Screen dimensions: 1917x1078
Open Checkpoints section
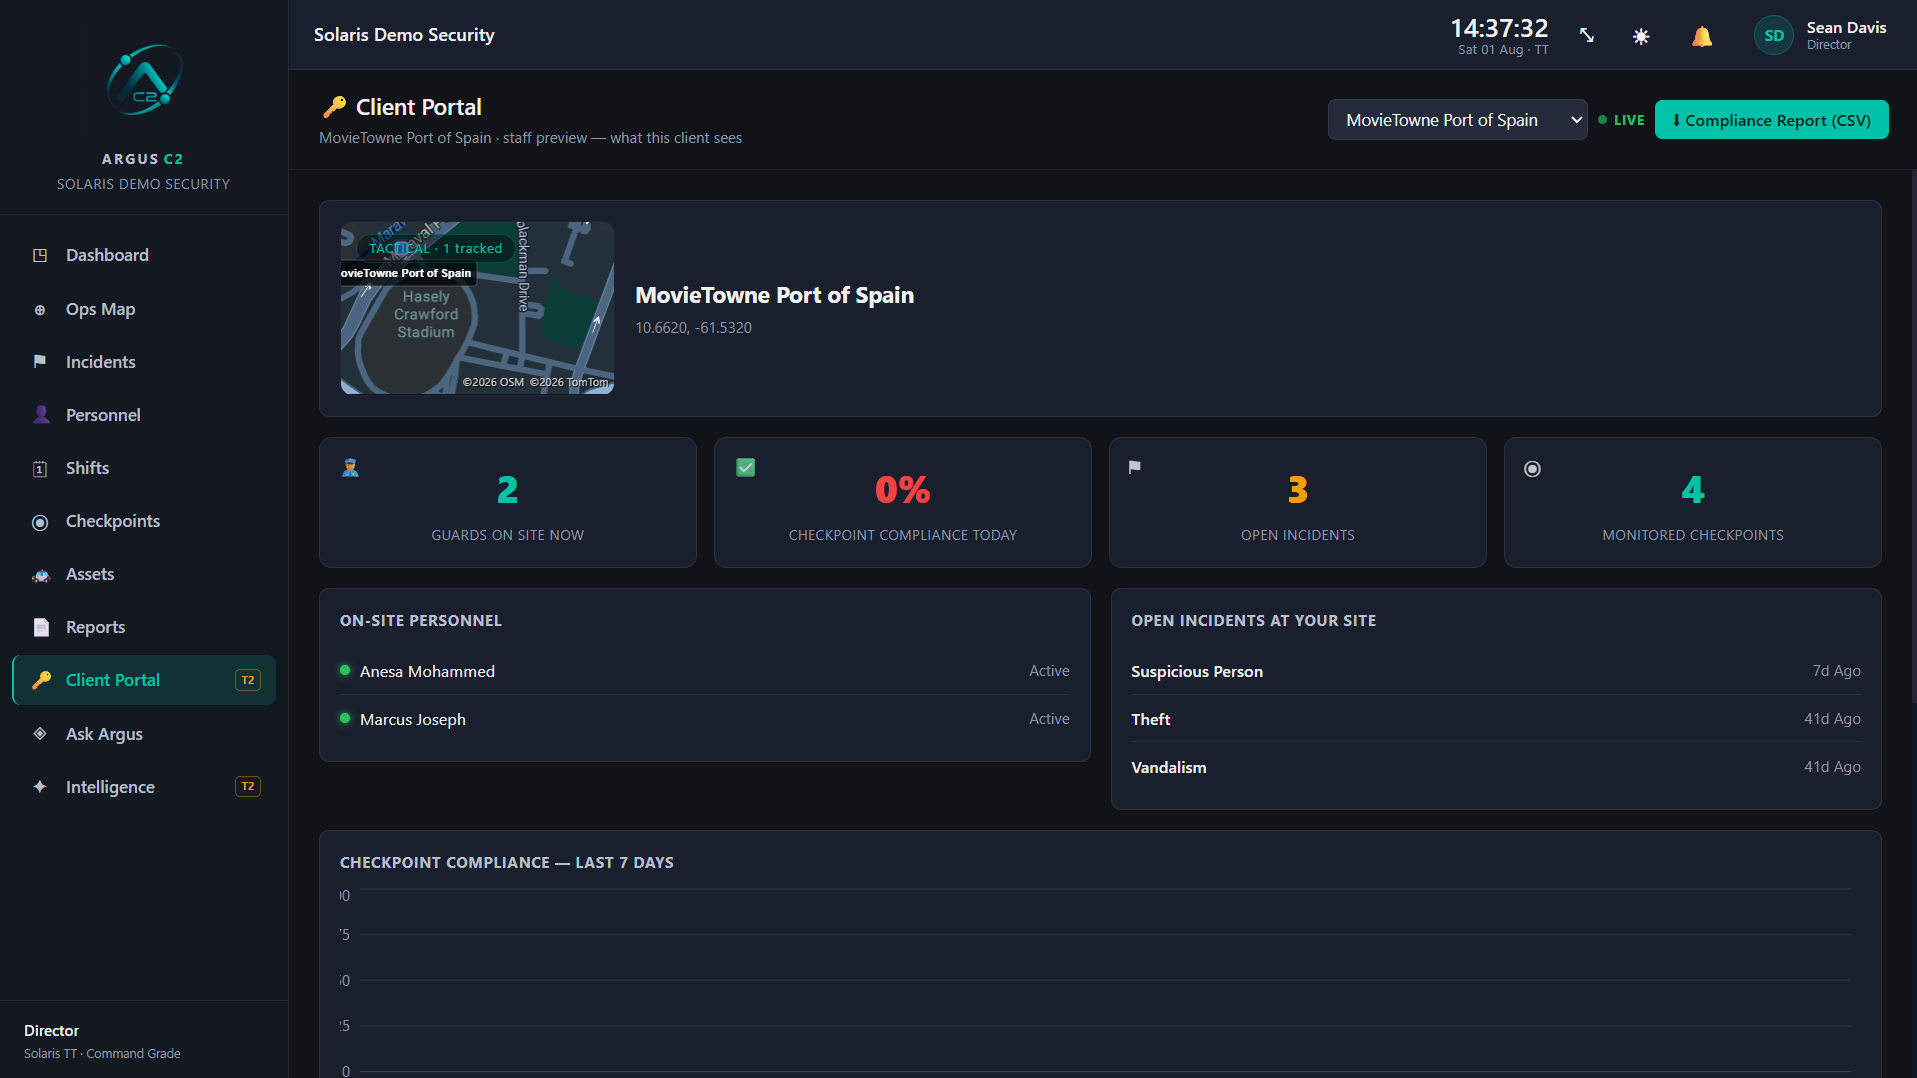144,522
